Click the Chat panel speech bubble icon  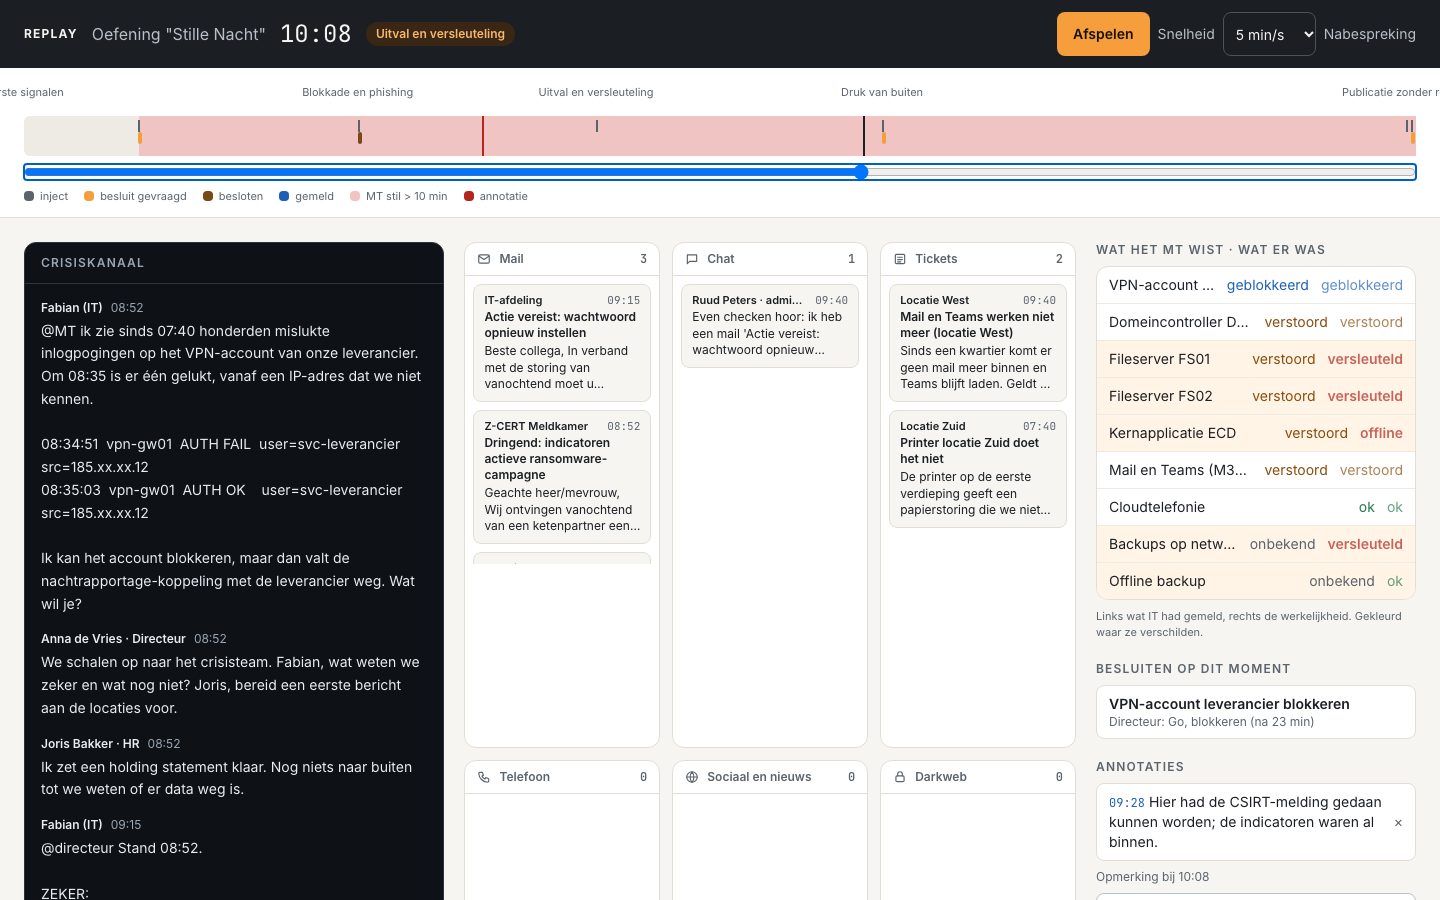(x=692, y=259)
